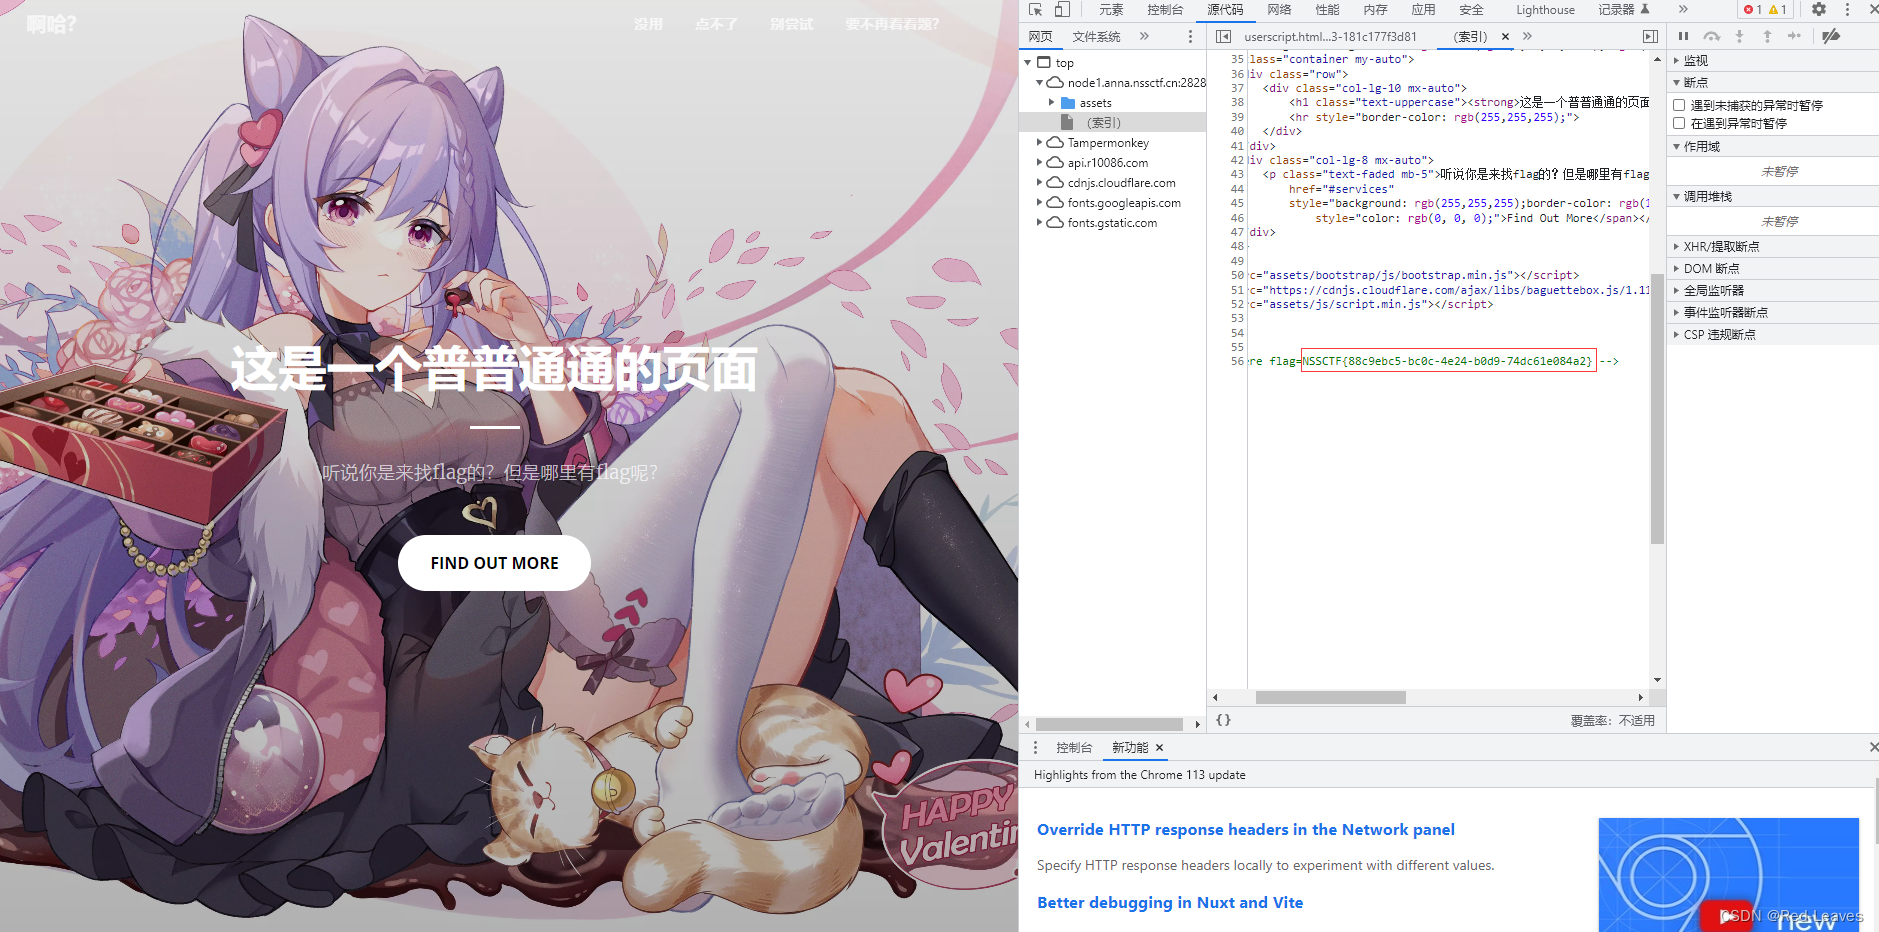
Task: Expand the api.r10086.com tree node
Action: click(x=1040, y=162)
